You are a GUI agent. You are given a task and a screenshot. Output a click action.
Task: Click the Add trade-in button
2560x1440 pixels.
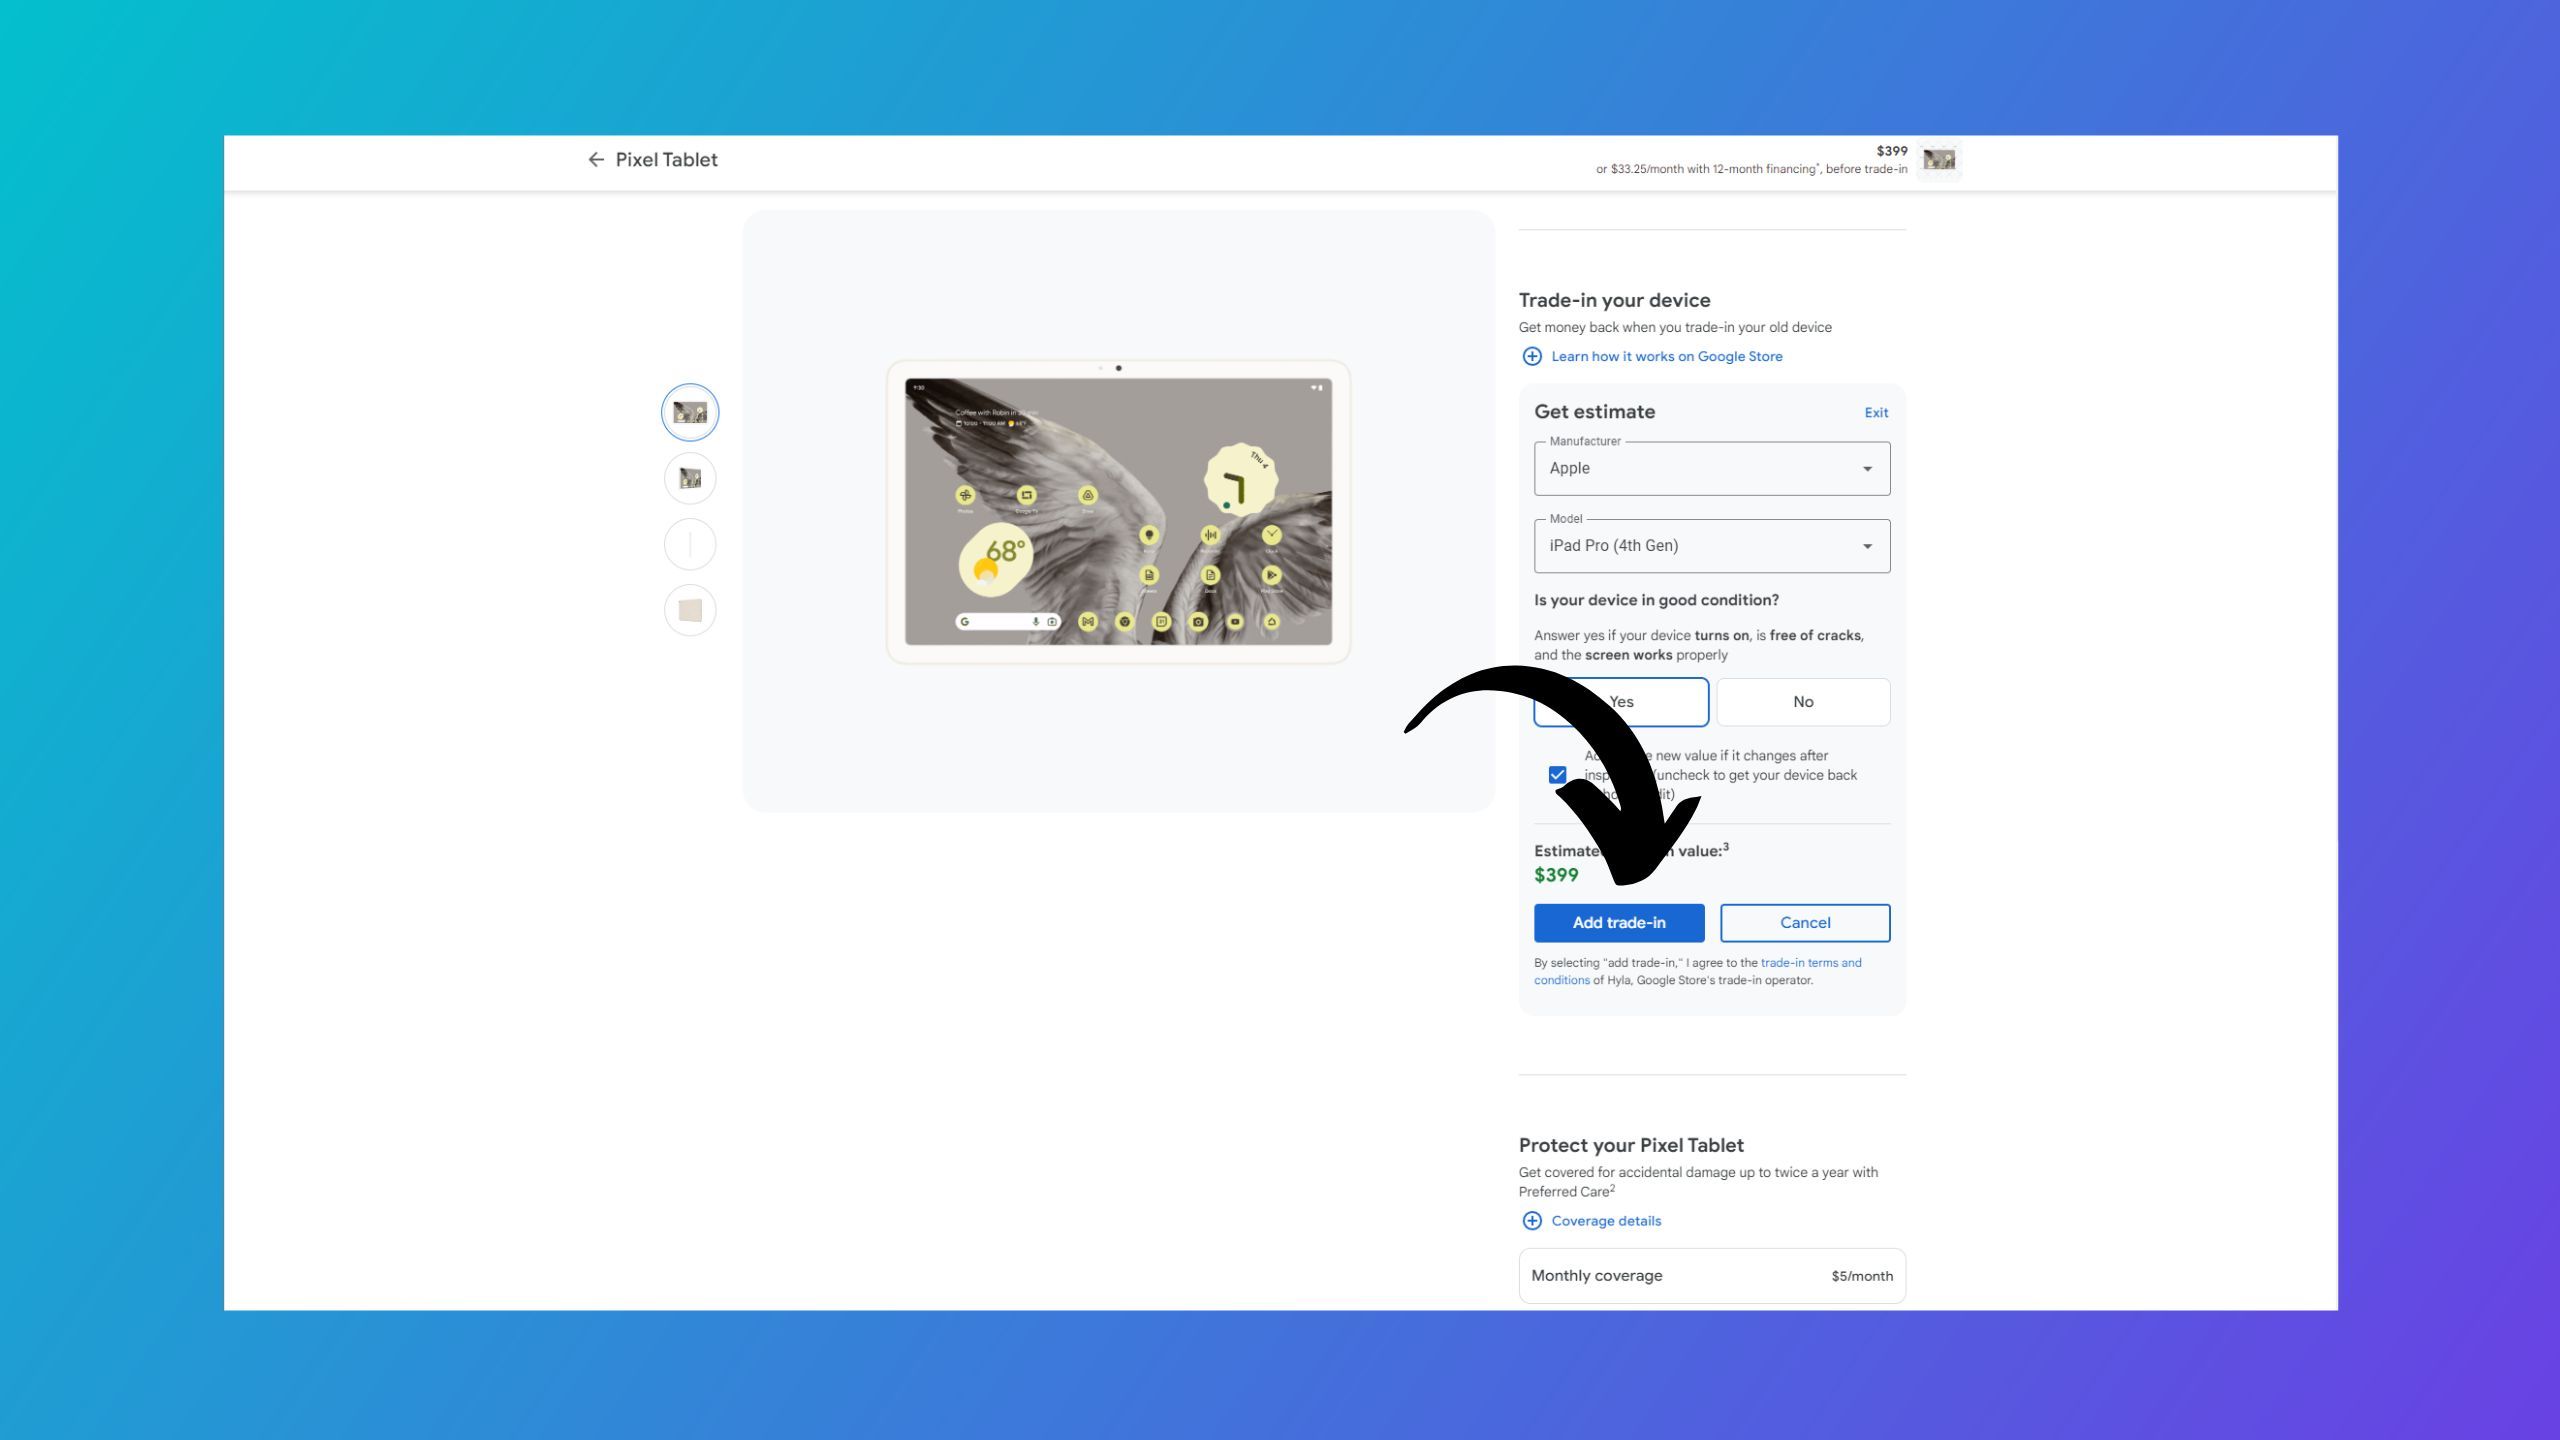(1619, 923)
